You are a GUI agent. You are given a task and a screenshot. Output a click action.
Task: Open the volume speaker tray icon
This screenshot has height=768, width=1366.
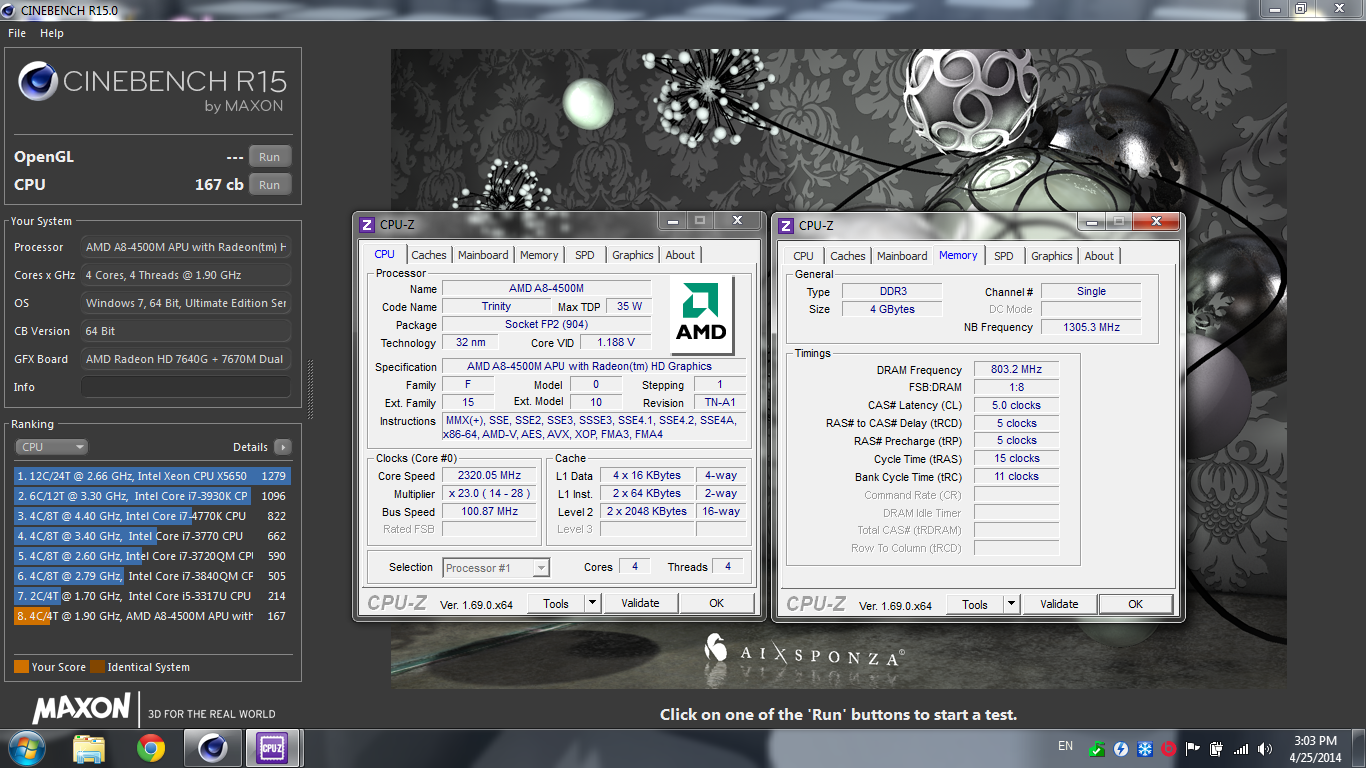pos(1265,748)
